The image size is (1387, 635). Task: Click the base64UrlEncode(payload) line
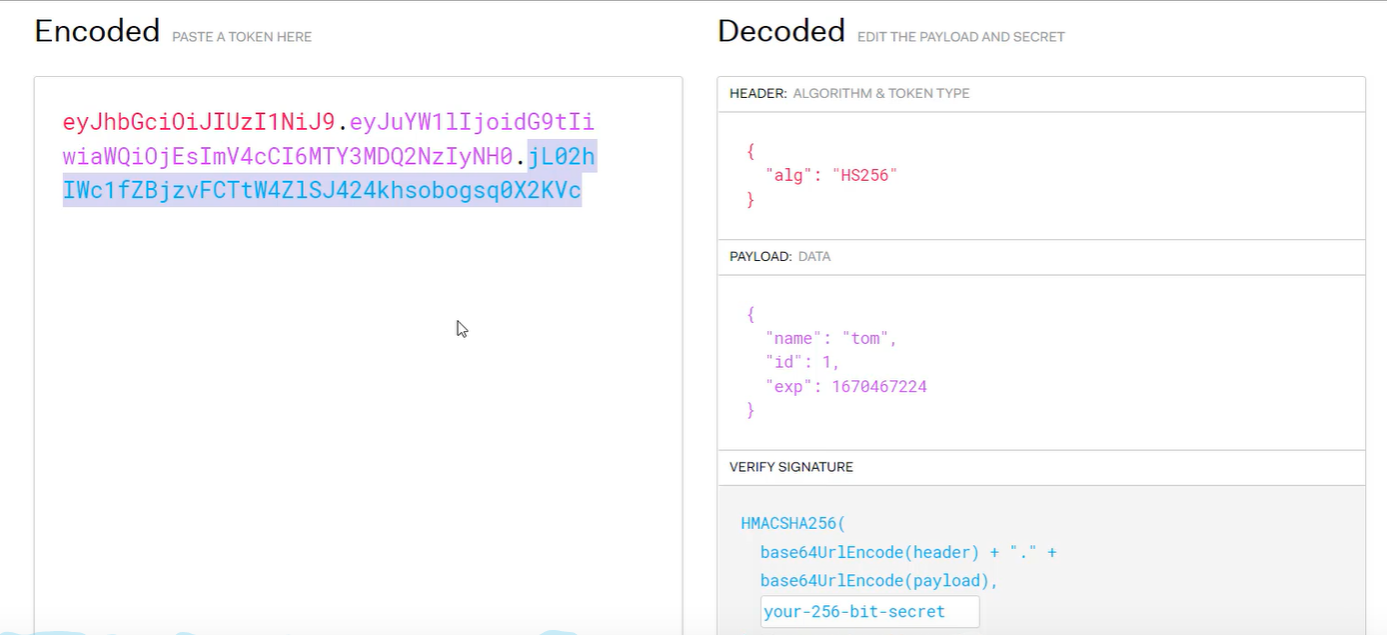879,581
